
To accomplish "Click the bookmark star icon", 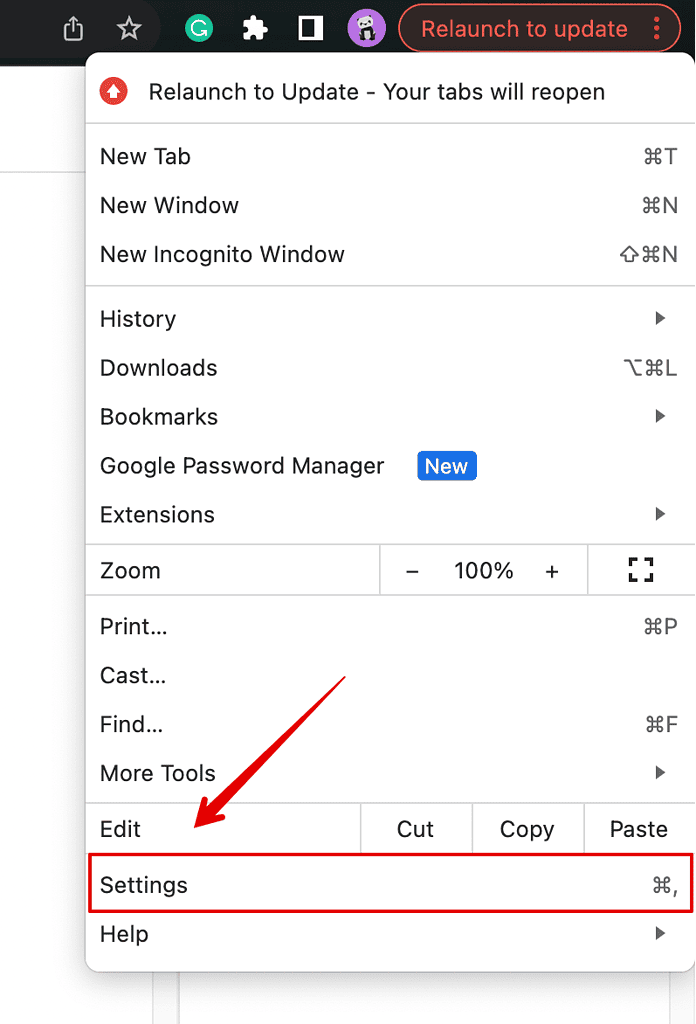I will click(x=129, y=28).
